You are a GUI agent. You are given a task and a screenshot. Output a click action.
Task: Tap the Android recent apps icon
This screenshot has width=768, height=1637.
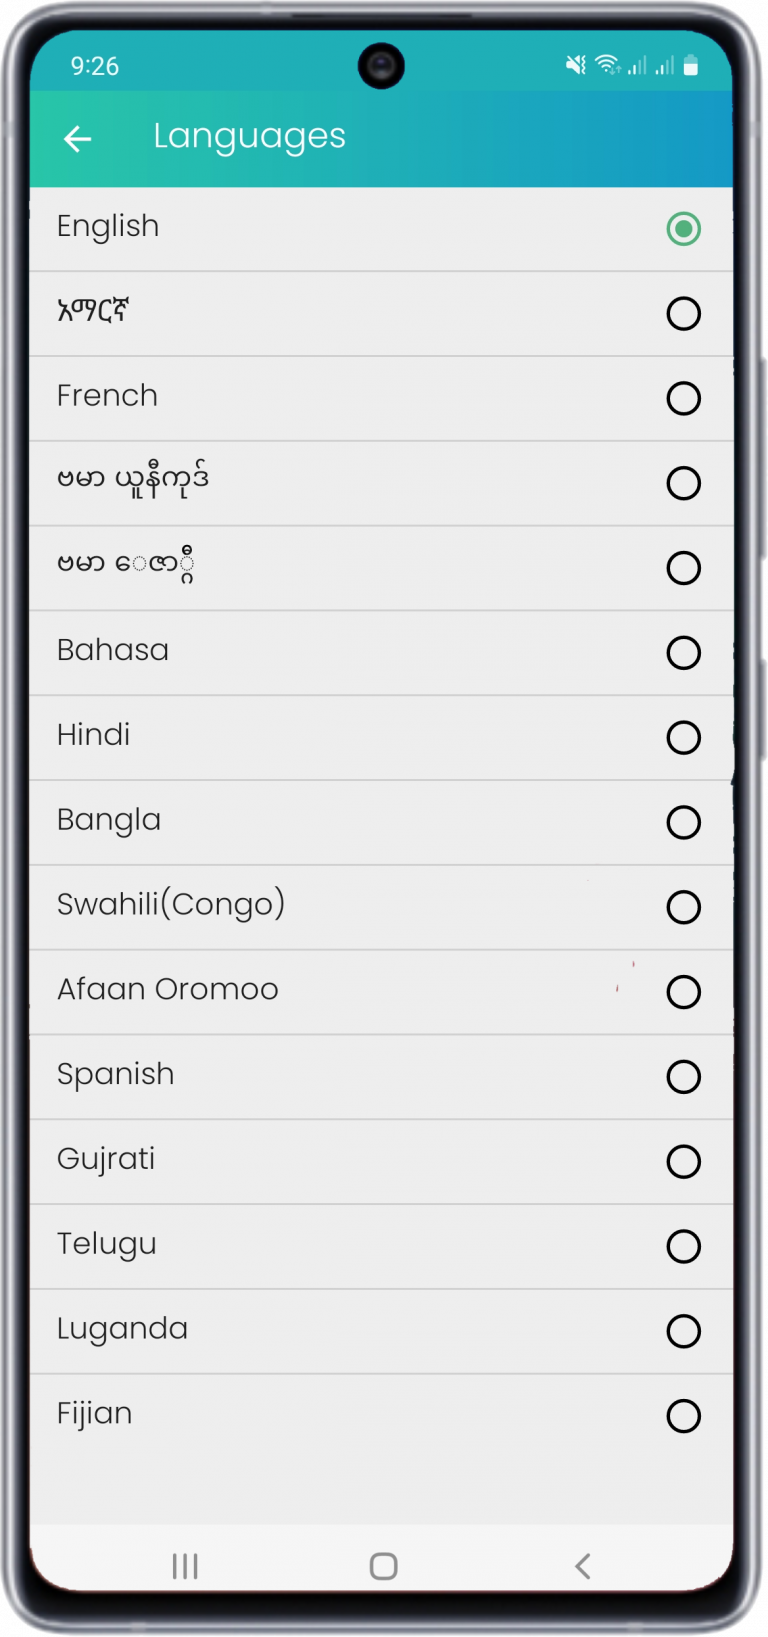tap(185, 1566)
